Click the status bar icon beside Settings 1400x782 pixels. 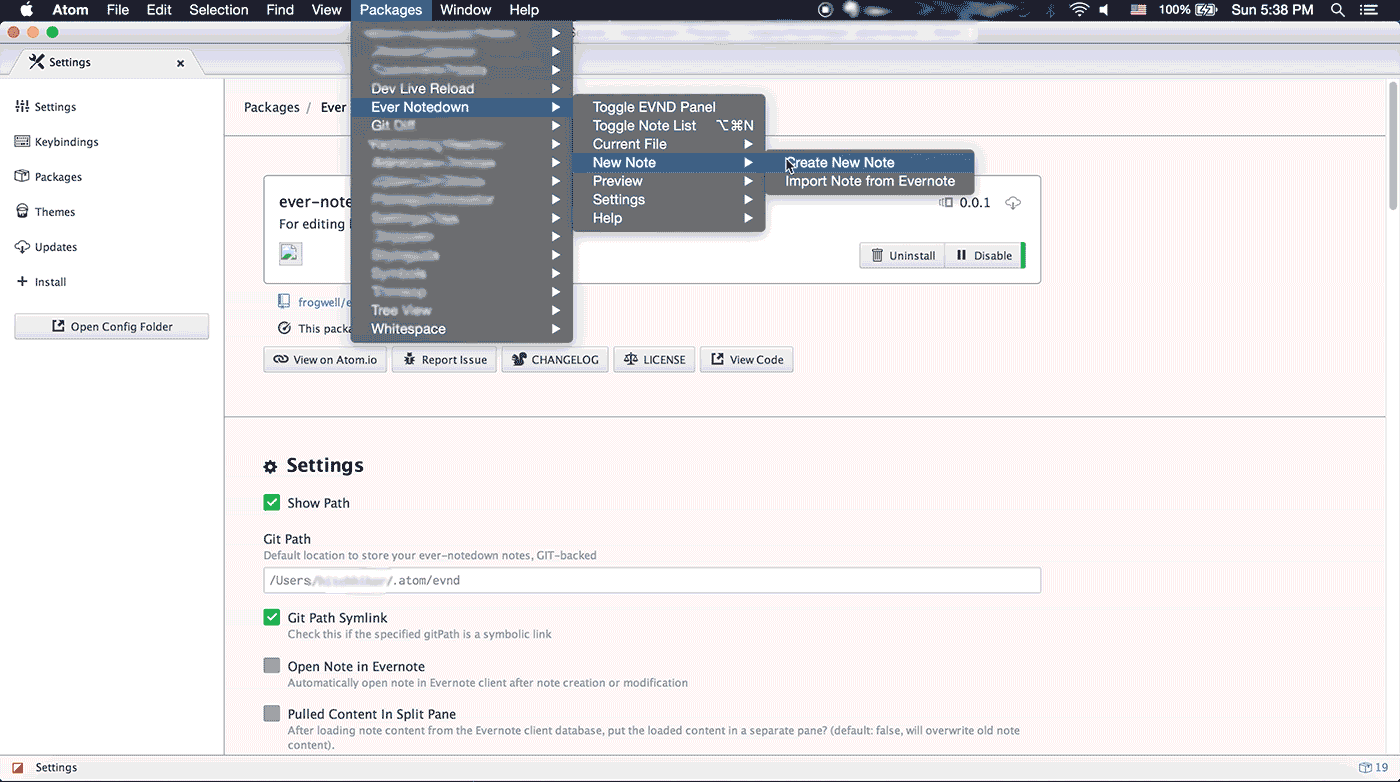pyautogui.click(x=17, y=768)
